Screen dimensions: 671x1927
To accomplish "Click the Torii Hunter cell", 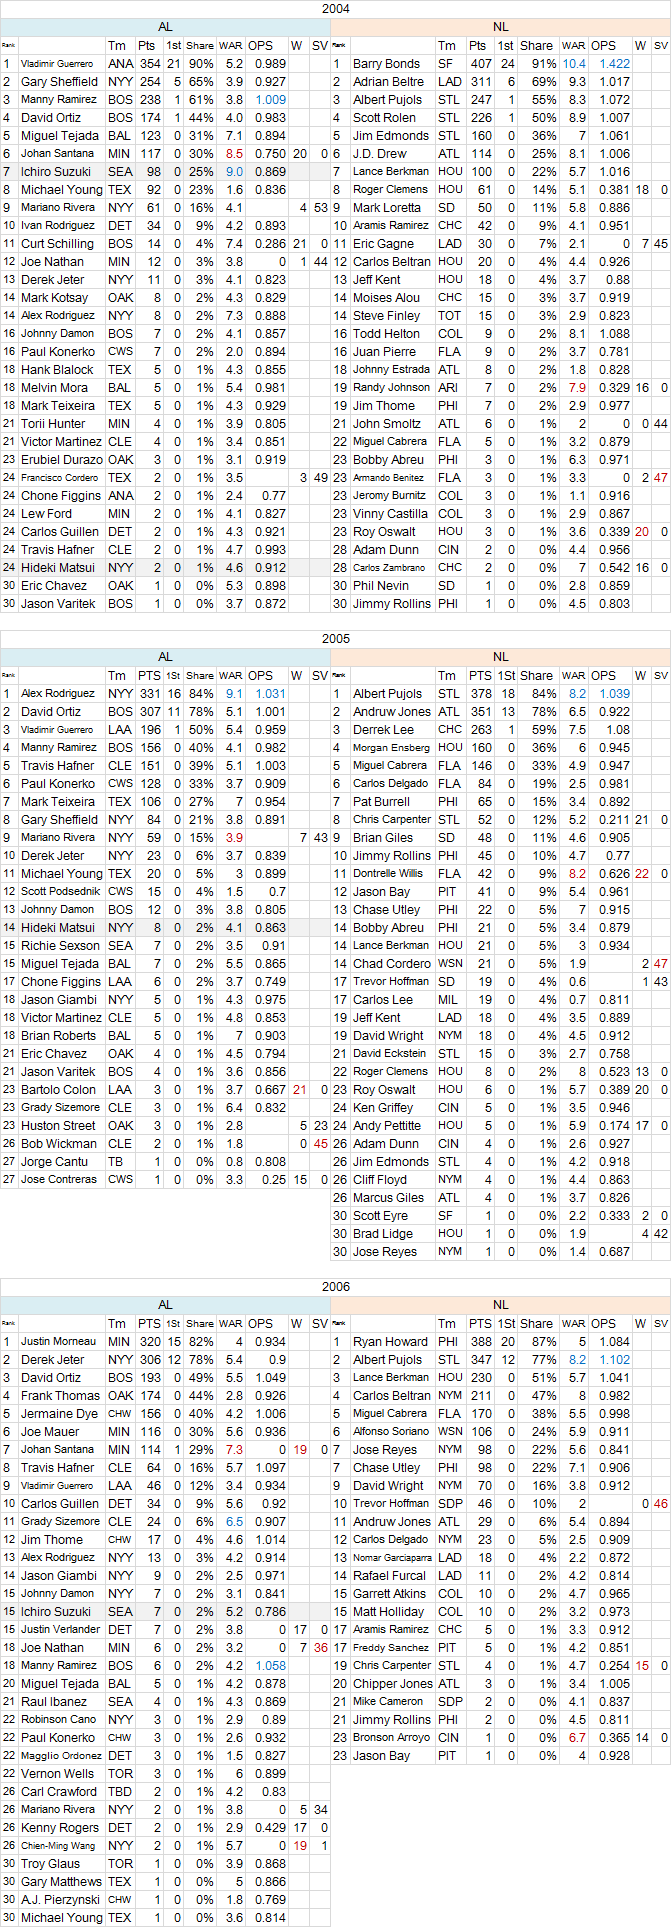I will click(62, 424).
